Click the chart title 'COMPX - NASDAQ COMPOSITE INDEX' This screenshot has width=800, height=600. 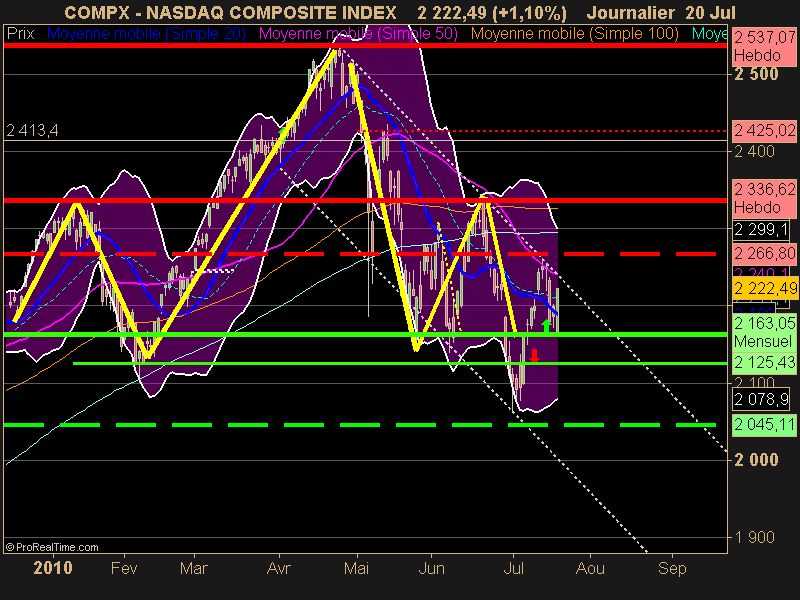[x=230, y=12]
